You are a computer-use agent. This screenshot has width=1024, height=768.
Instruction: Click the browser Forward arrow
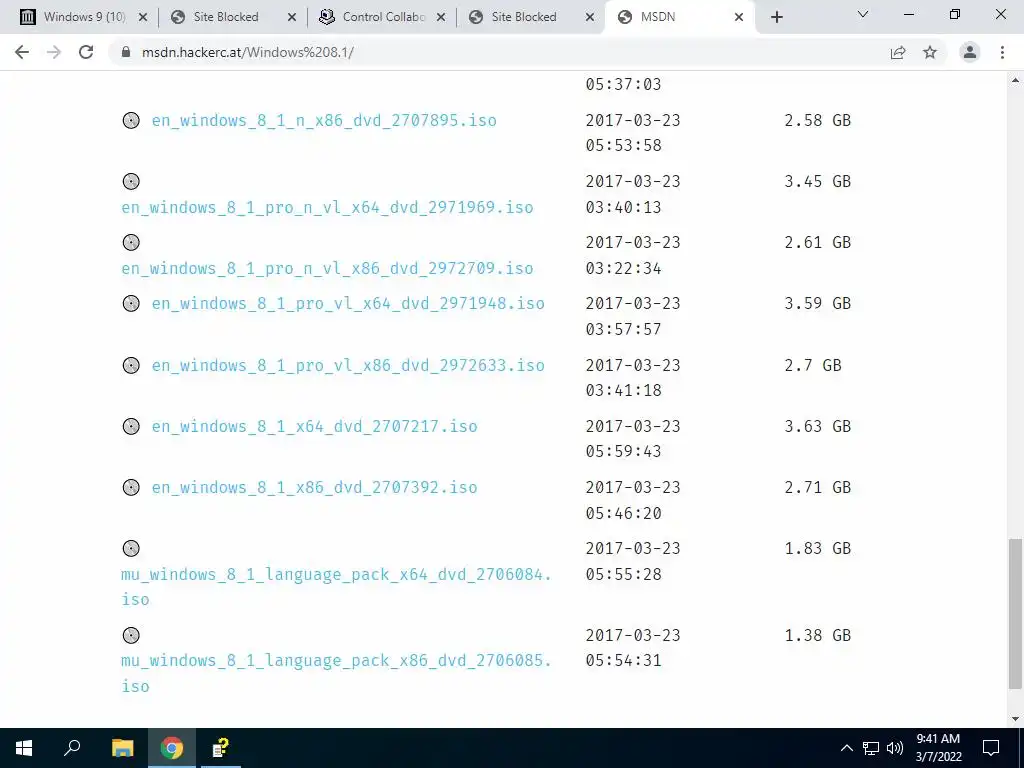click(54, 52)
